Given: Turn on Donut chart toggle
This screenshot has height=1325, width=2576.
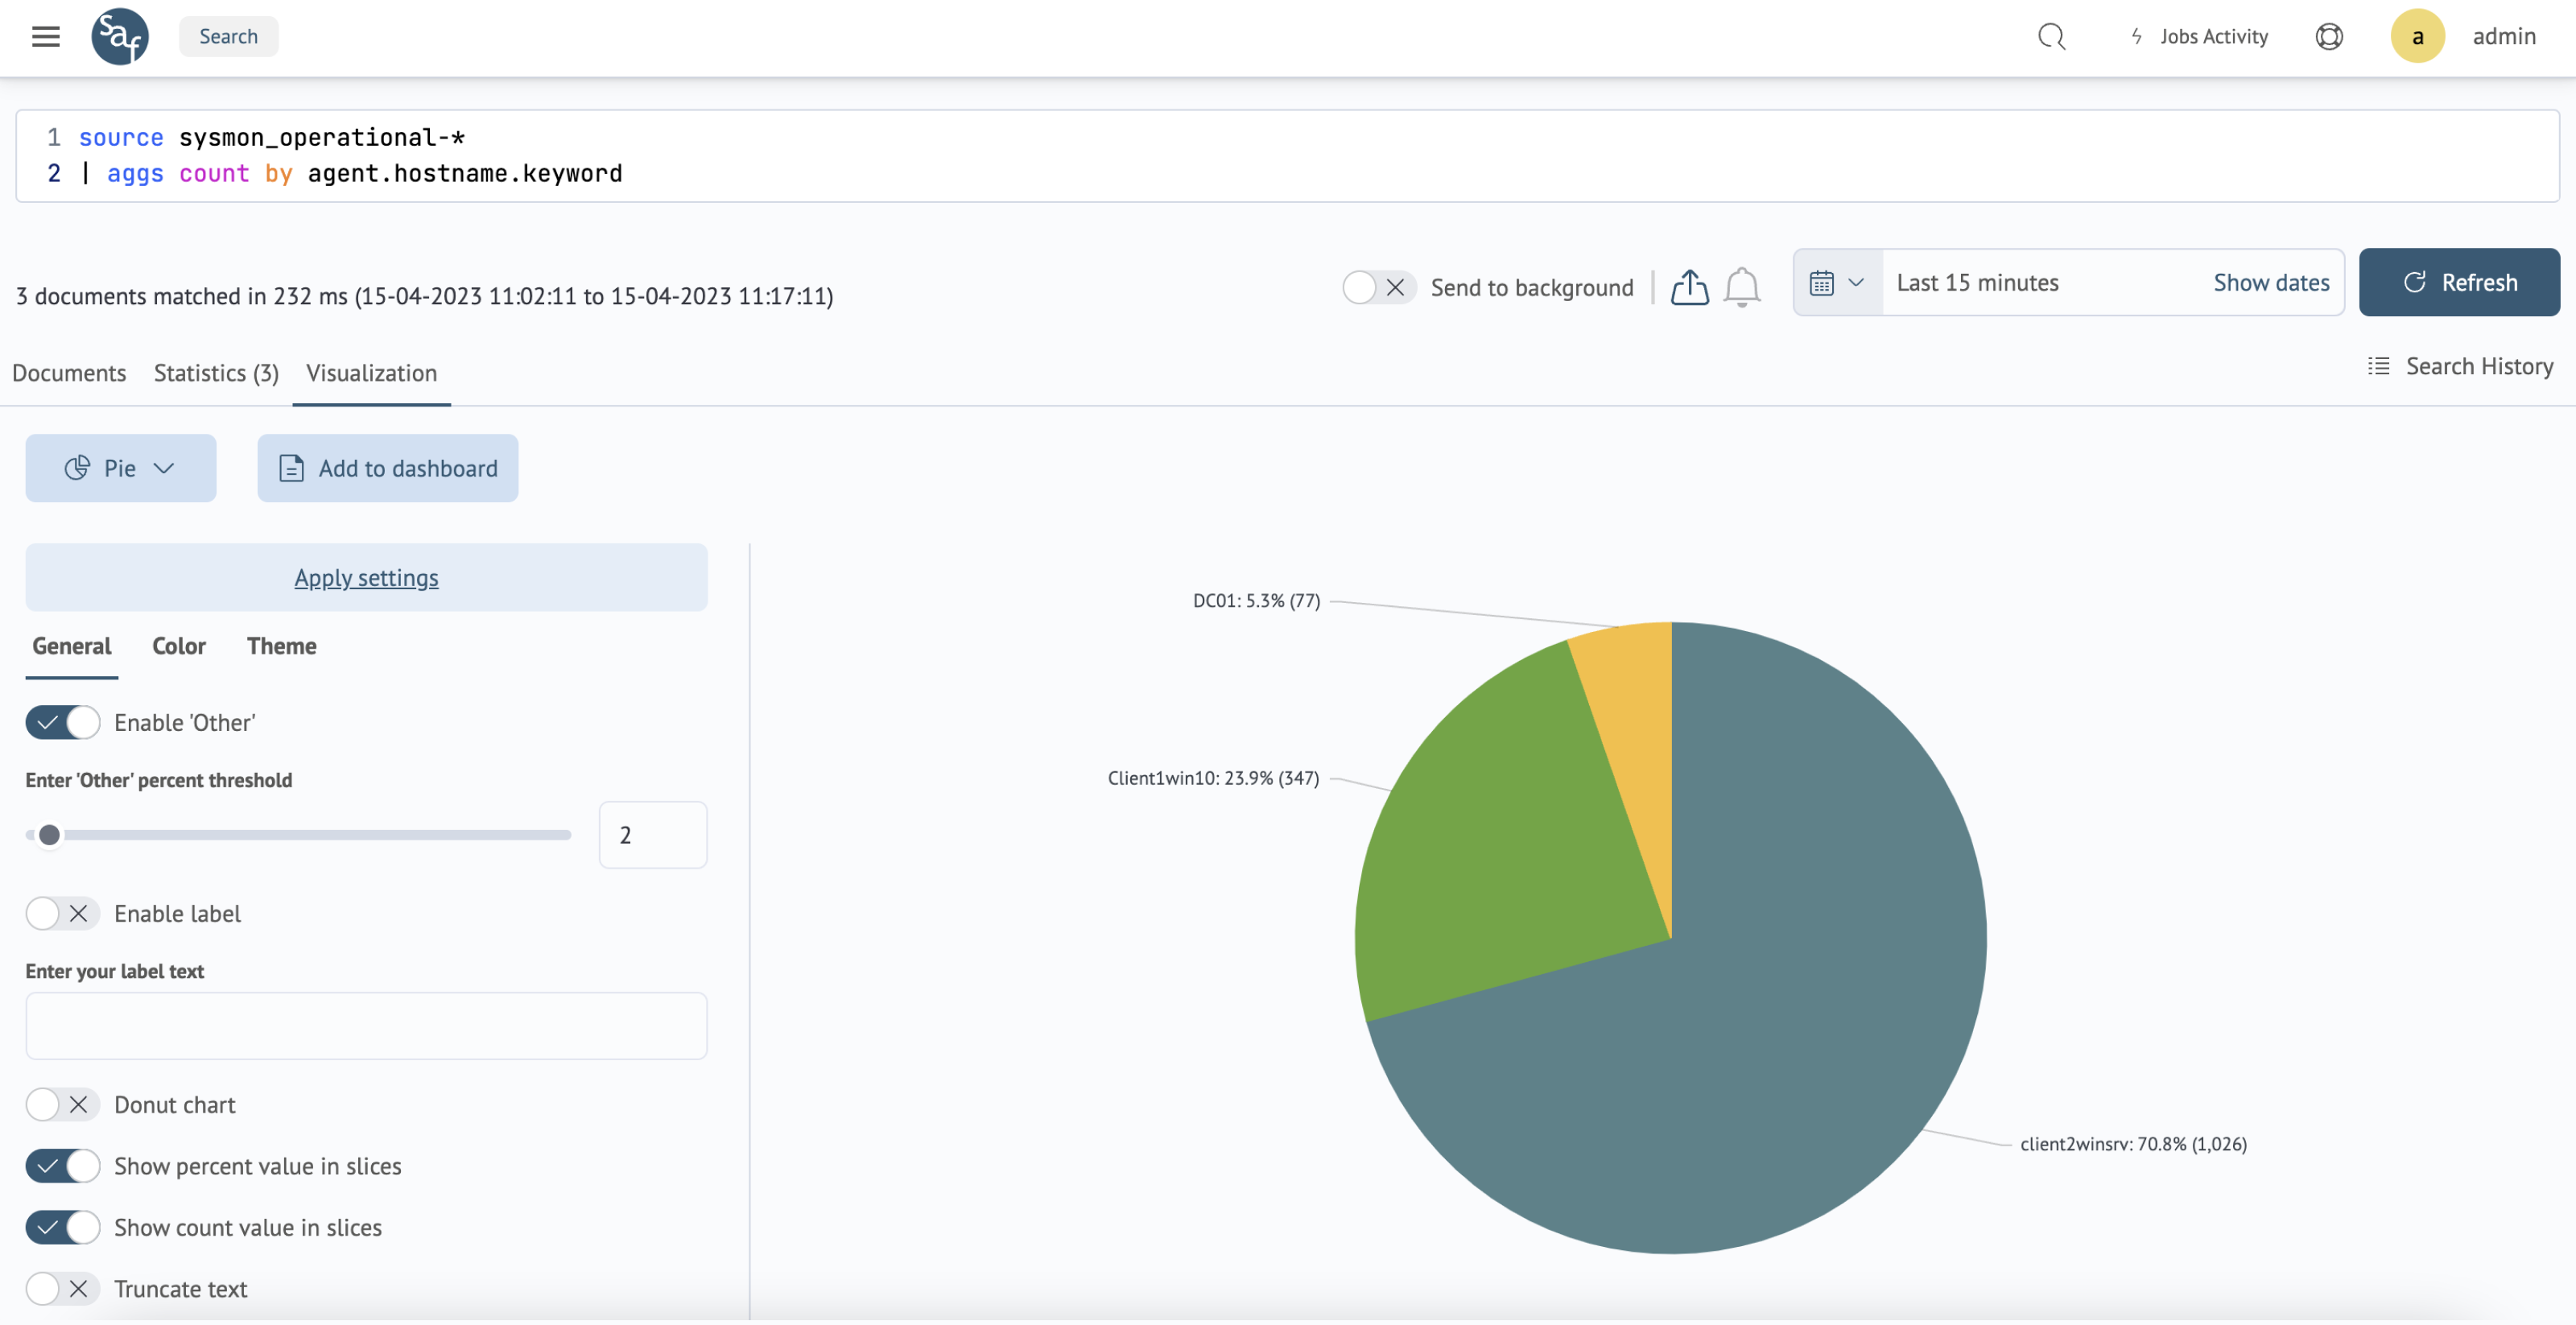Looking at the screenshot, I should (63, 1104).
